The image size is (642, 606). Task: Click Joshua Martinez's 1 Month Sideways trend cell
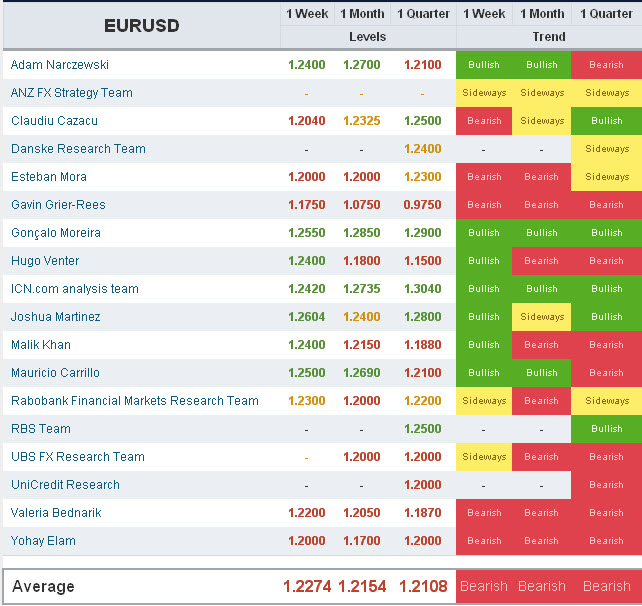pyautogui.click(x=541, y=317)
